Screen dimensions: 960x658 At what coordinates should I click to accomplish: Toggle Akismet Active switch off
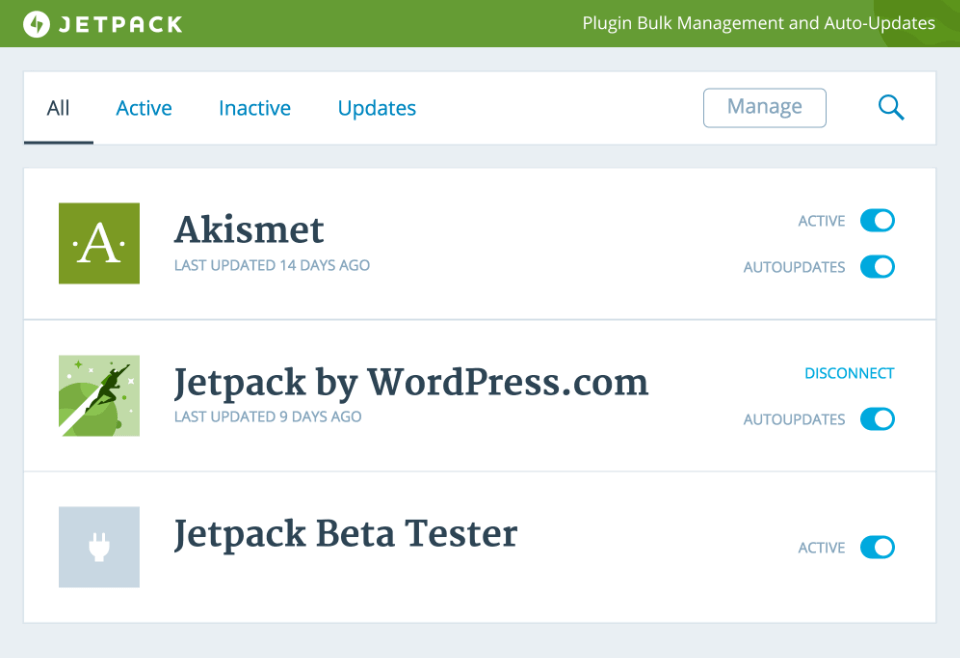877,220
